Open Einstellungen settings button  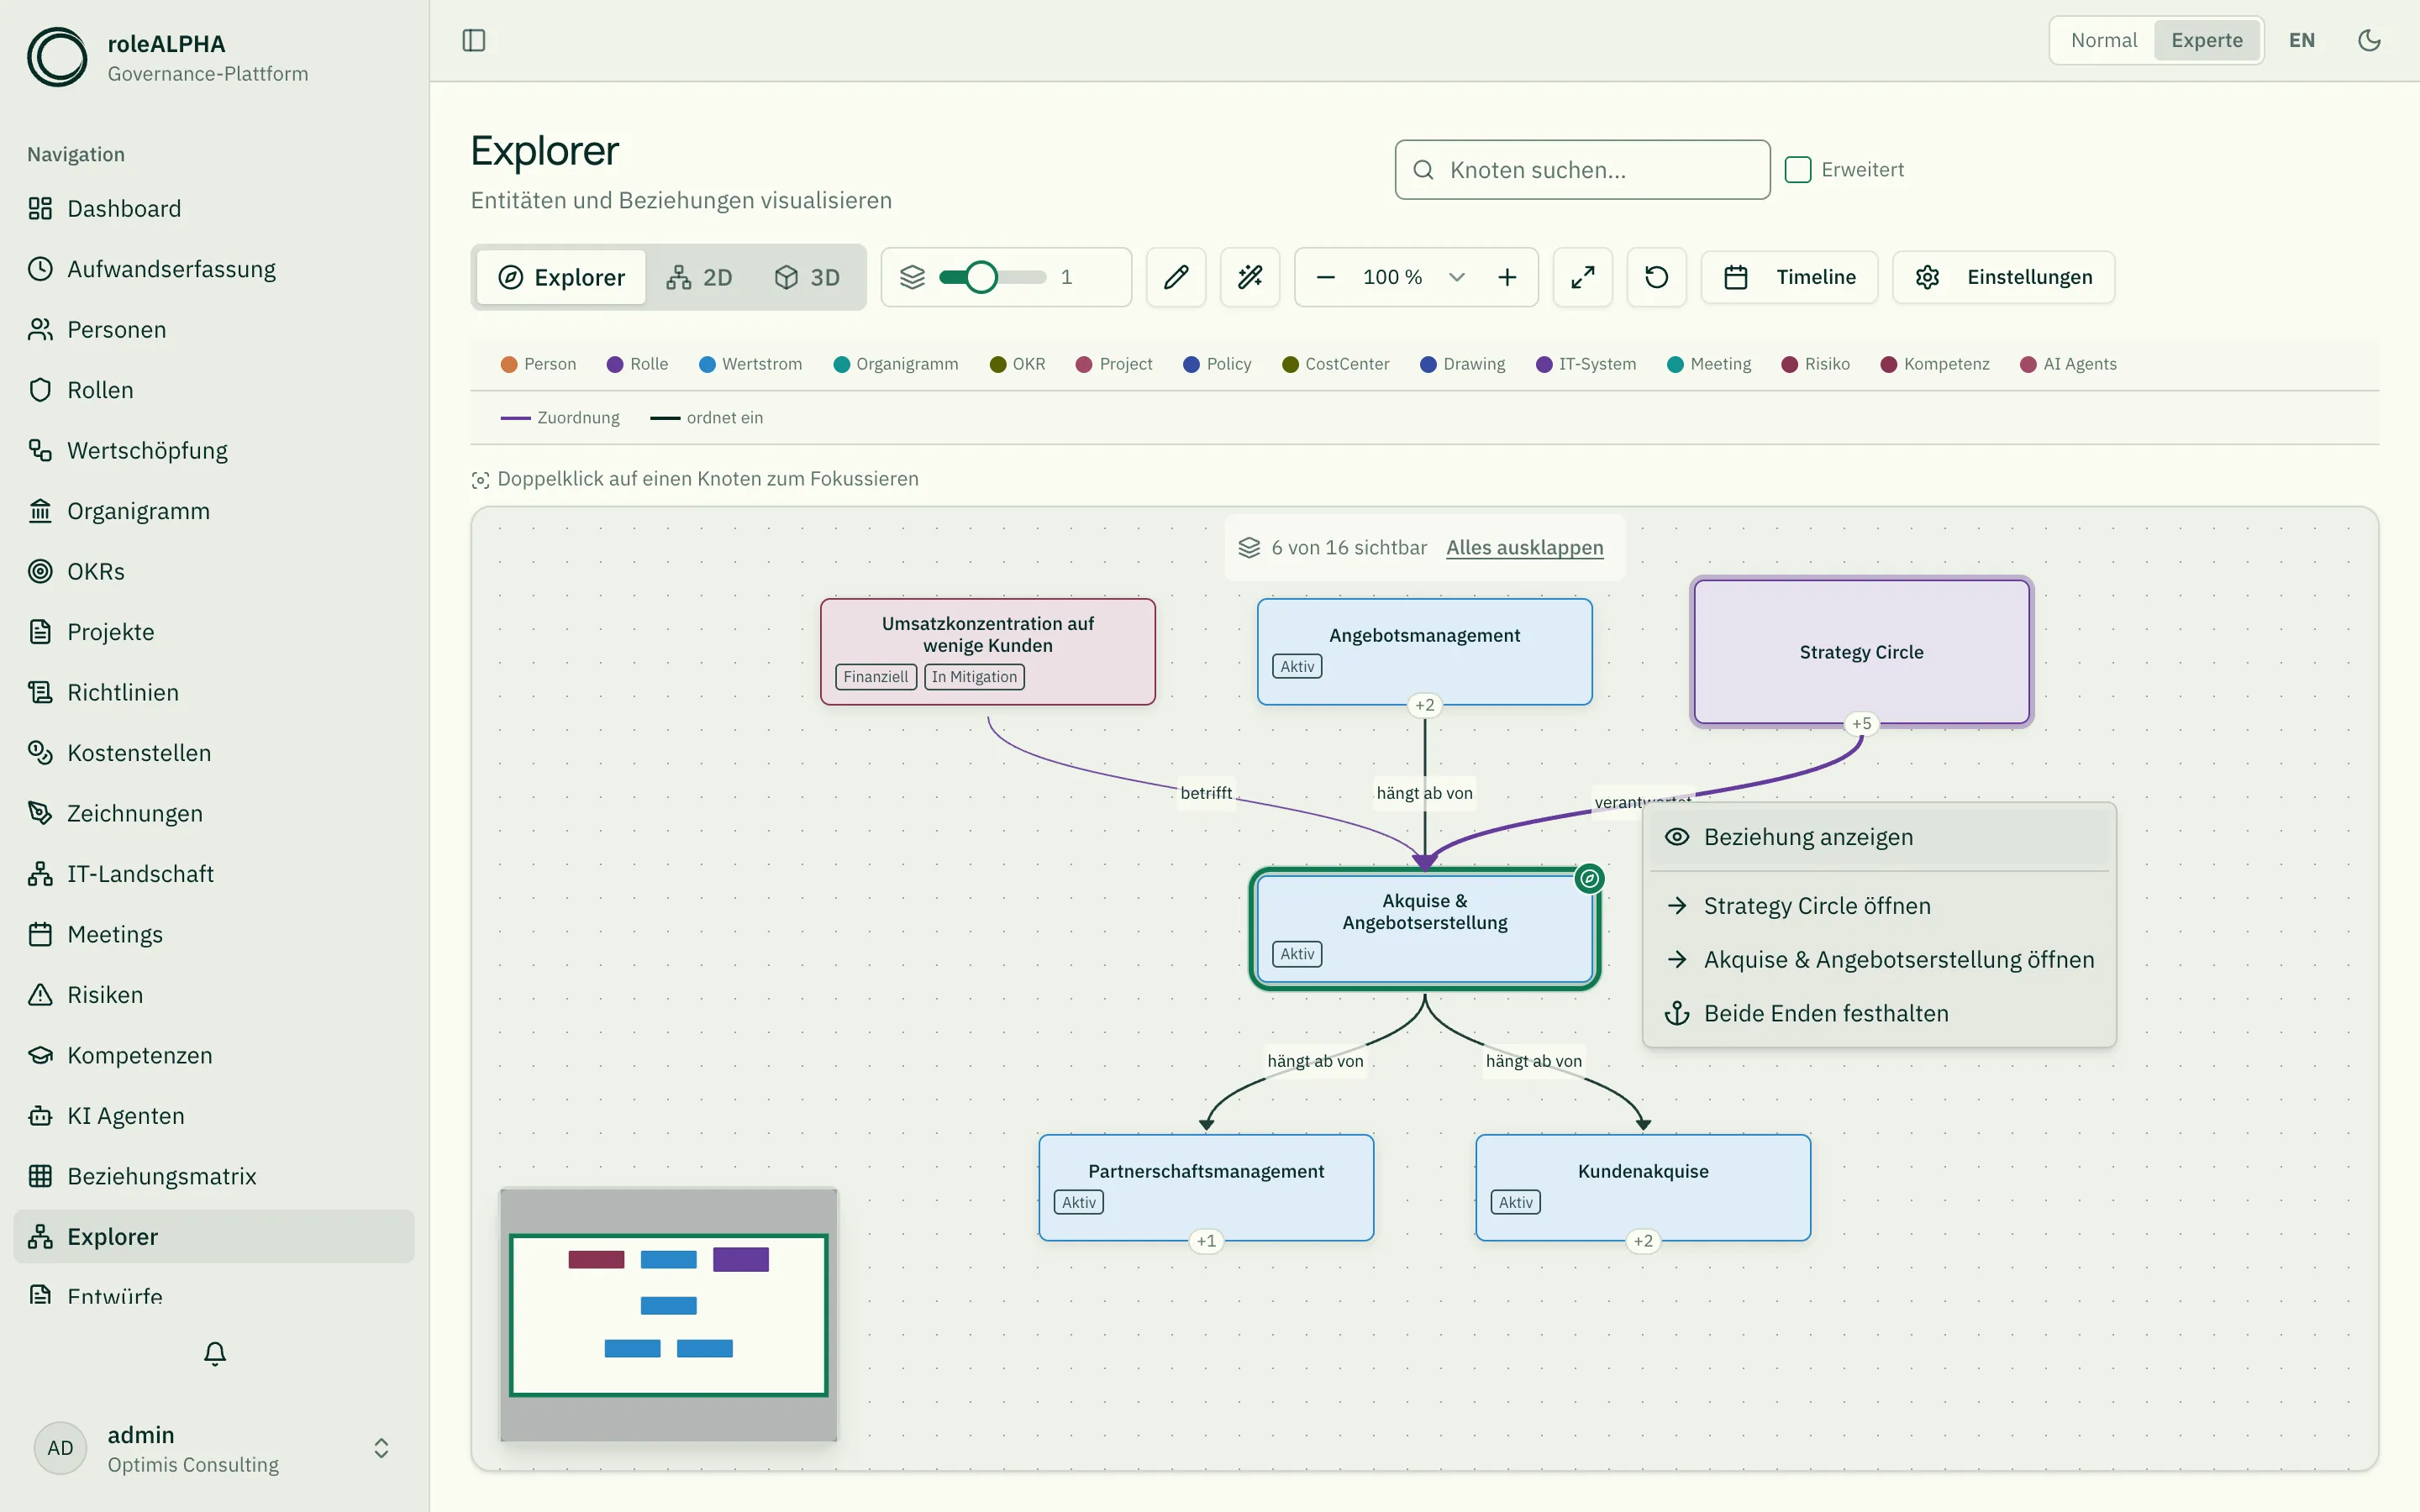tap(2004, 277)
